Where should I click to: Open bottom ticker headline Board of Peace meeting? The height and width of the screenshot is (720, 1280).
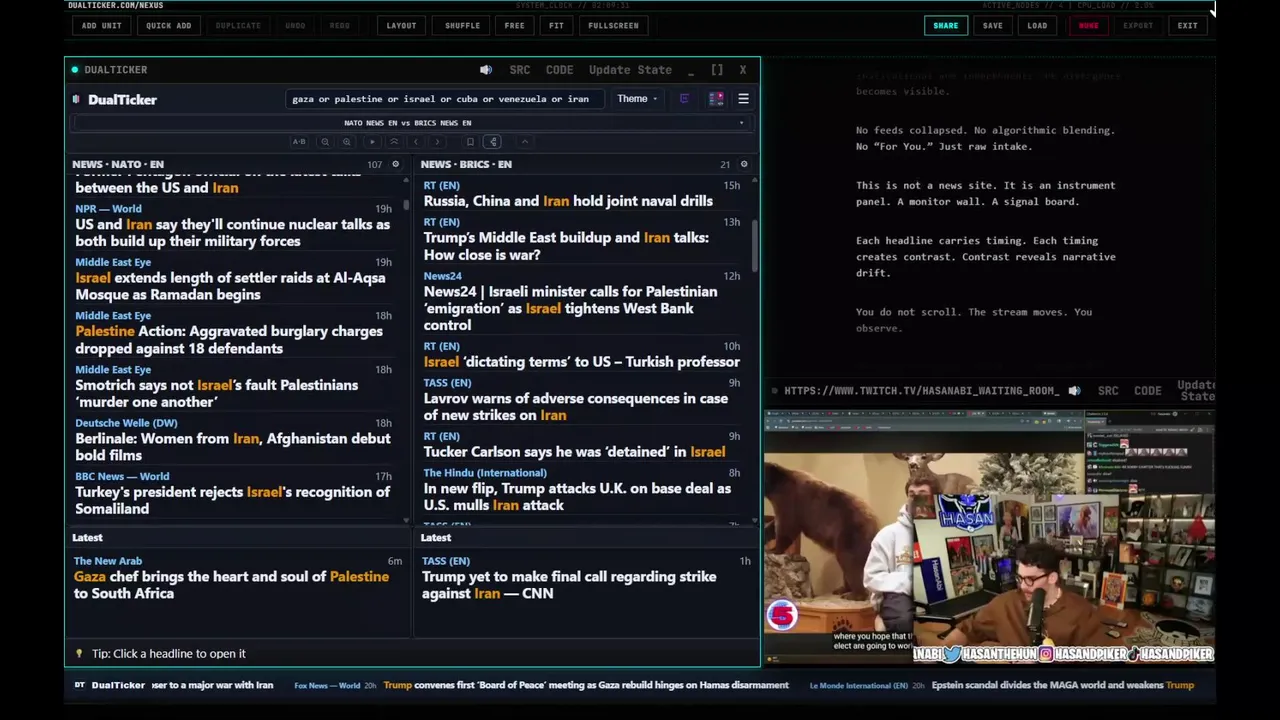[586, 686]
